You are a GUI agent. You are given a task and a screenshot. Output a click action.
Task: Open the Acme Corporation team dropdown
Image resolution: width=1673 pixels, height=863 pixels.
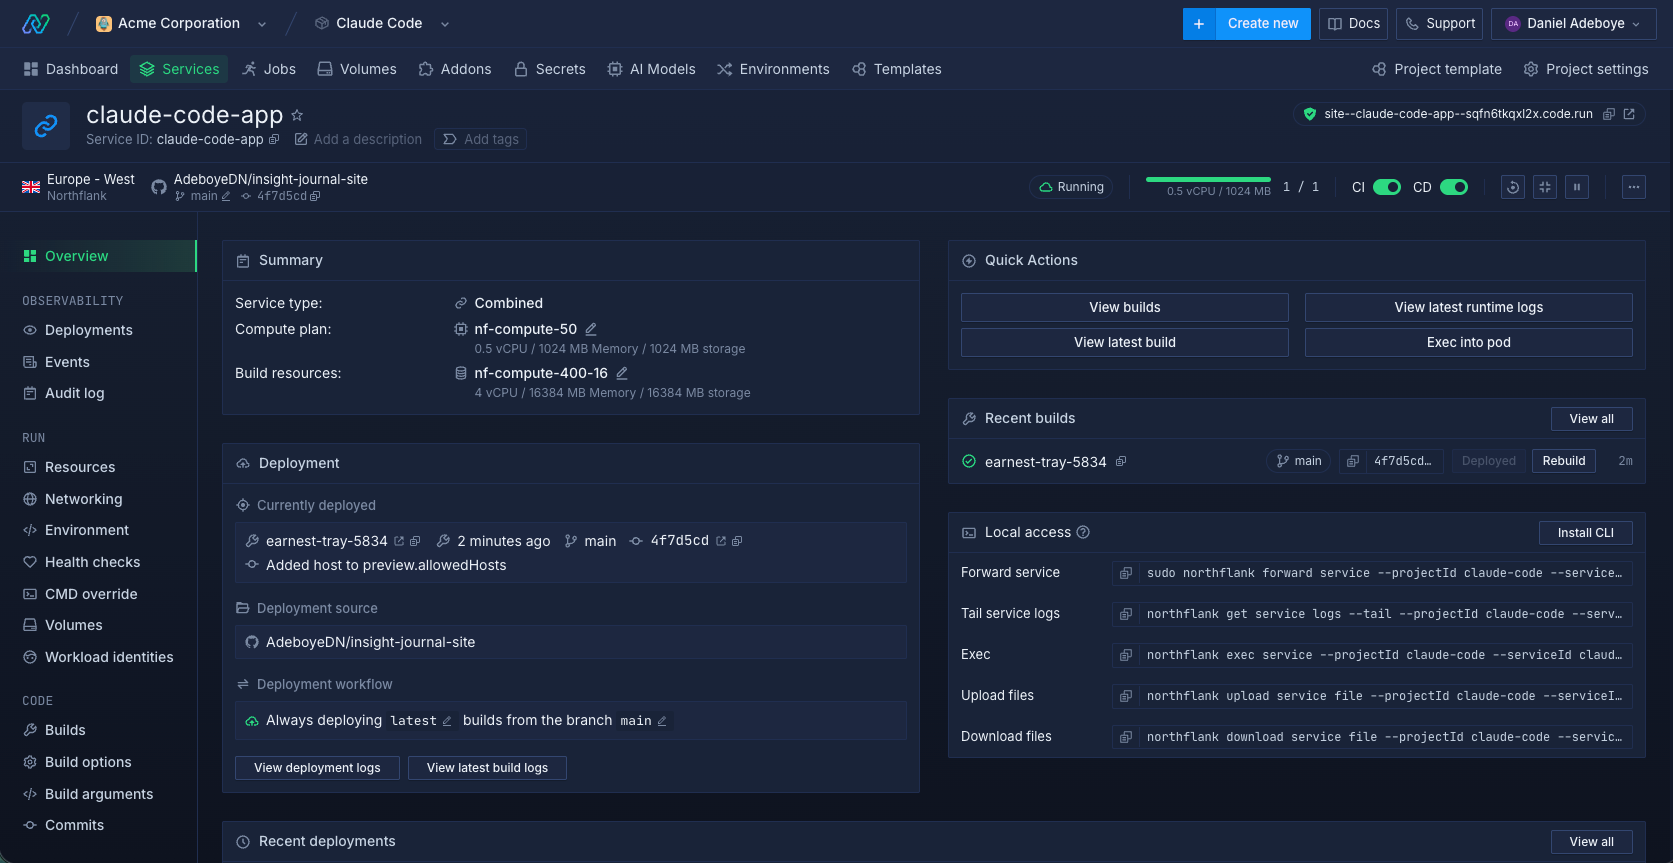[262, 24]
